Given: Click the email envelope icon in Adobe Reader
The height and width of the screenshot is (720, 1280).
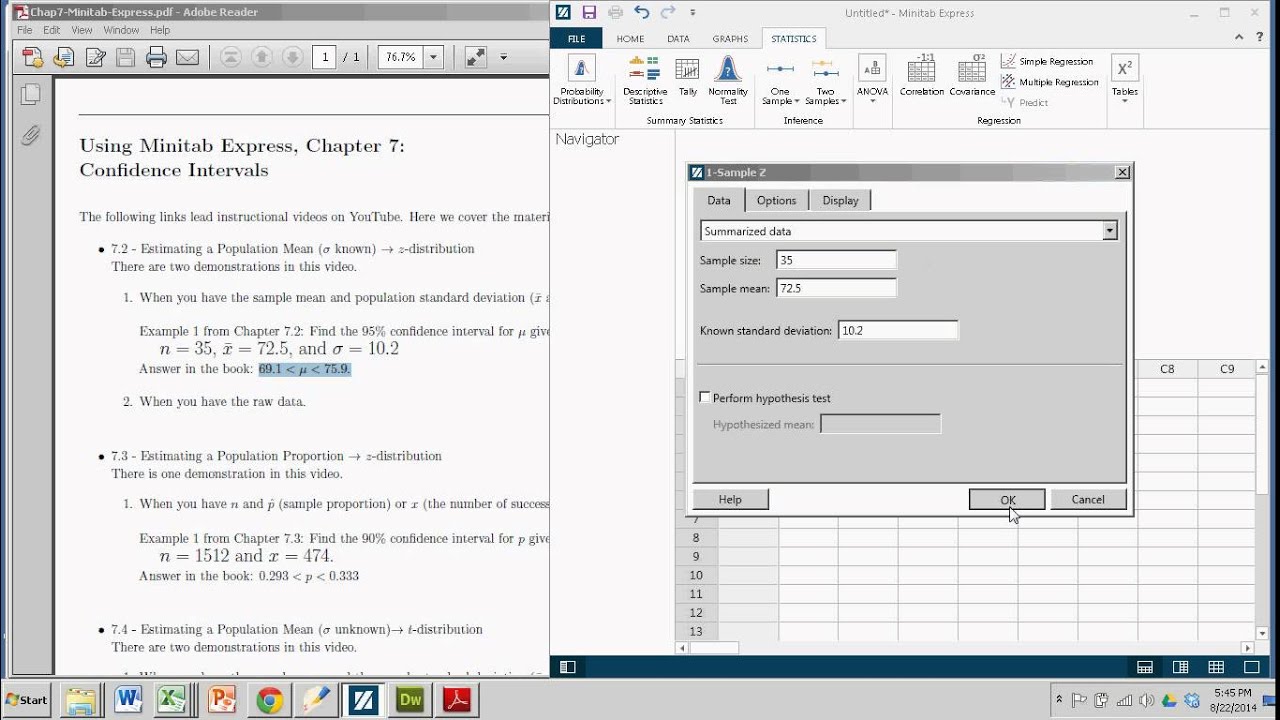Looking at the screenshot, I should click(187, 57).
